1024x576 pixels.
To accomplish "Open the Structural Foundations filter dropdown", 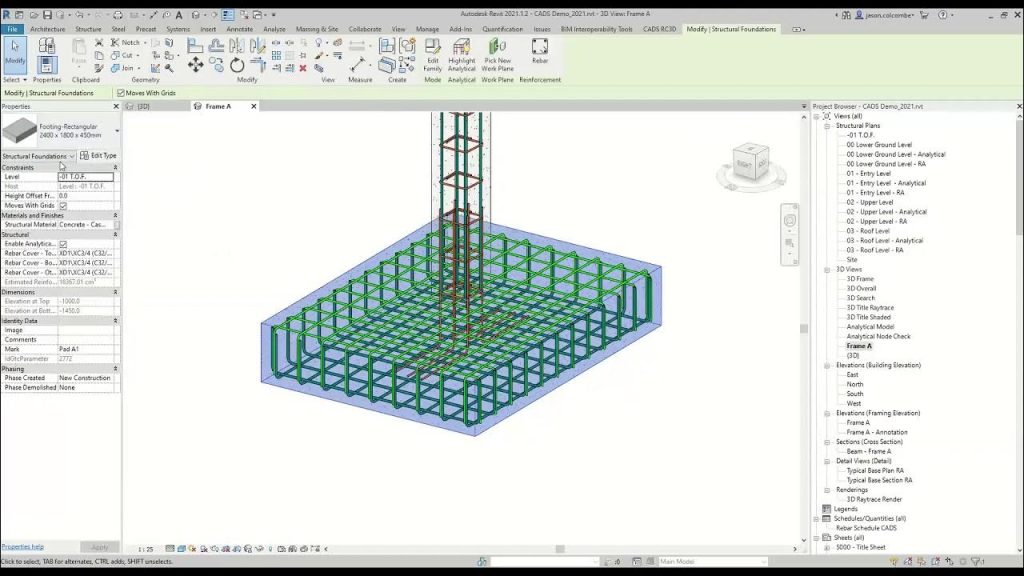I will pos(71,156).
